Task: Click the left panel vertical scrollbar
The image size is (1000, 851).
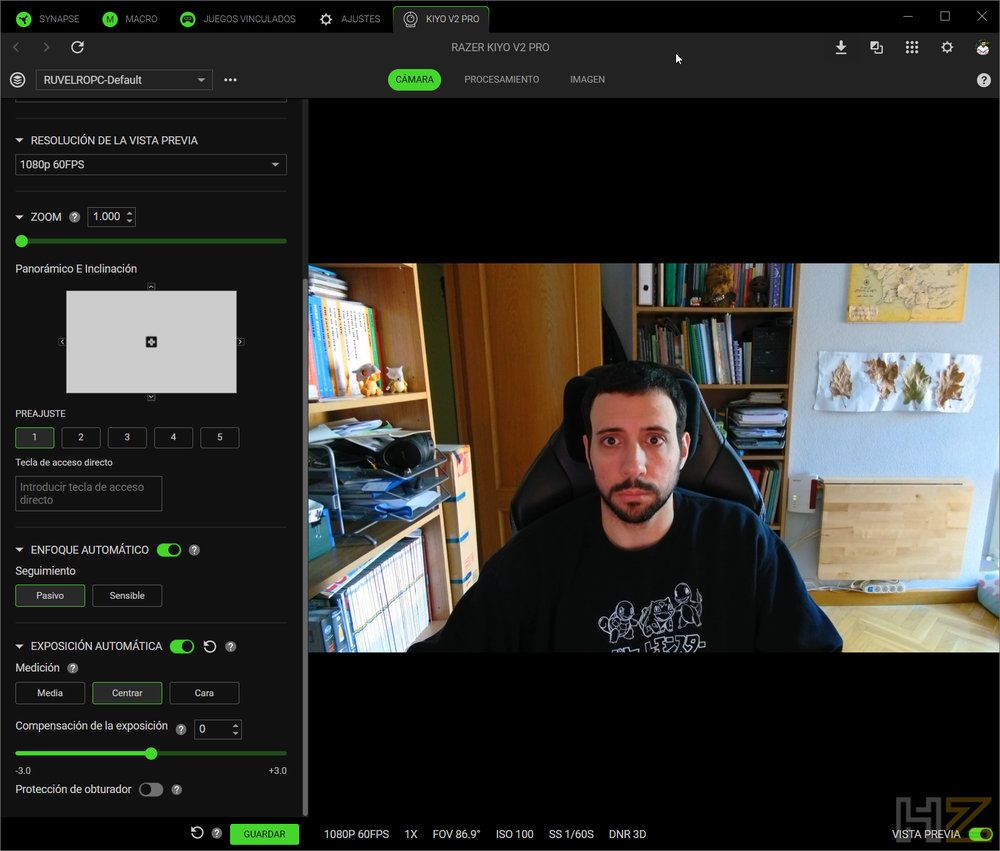Action: [305, 545]
